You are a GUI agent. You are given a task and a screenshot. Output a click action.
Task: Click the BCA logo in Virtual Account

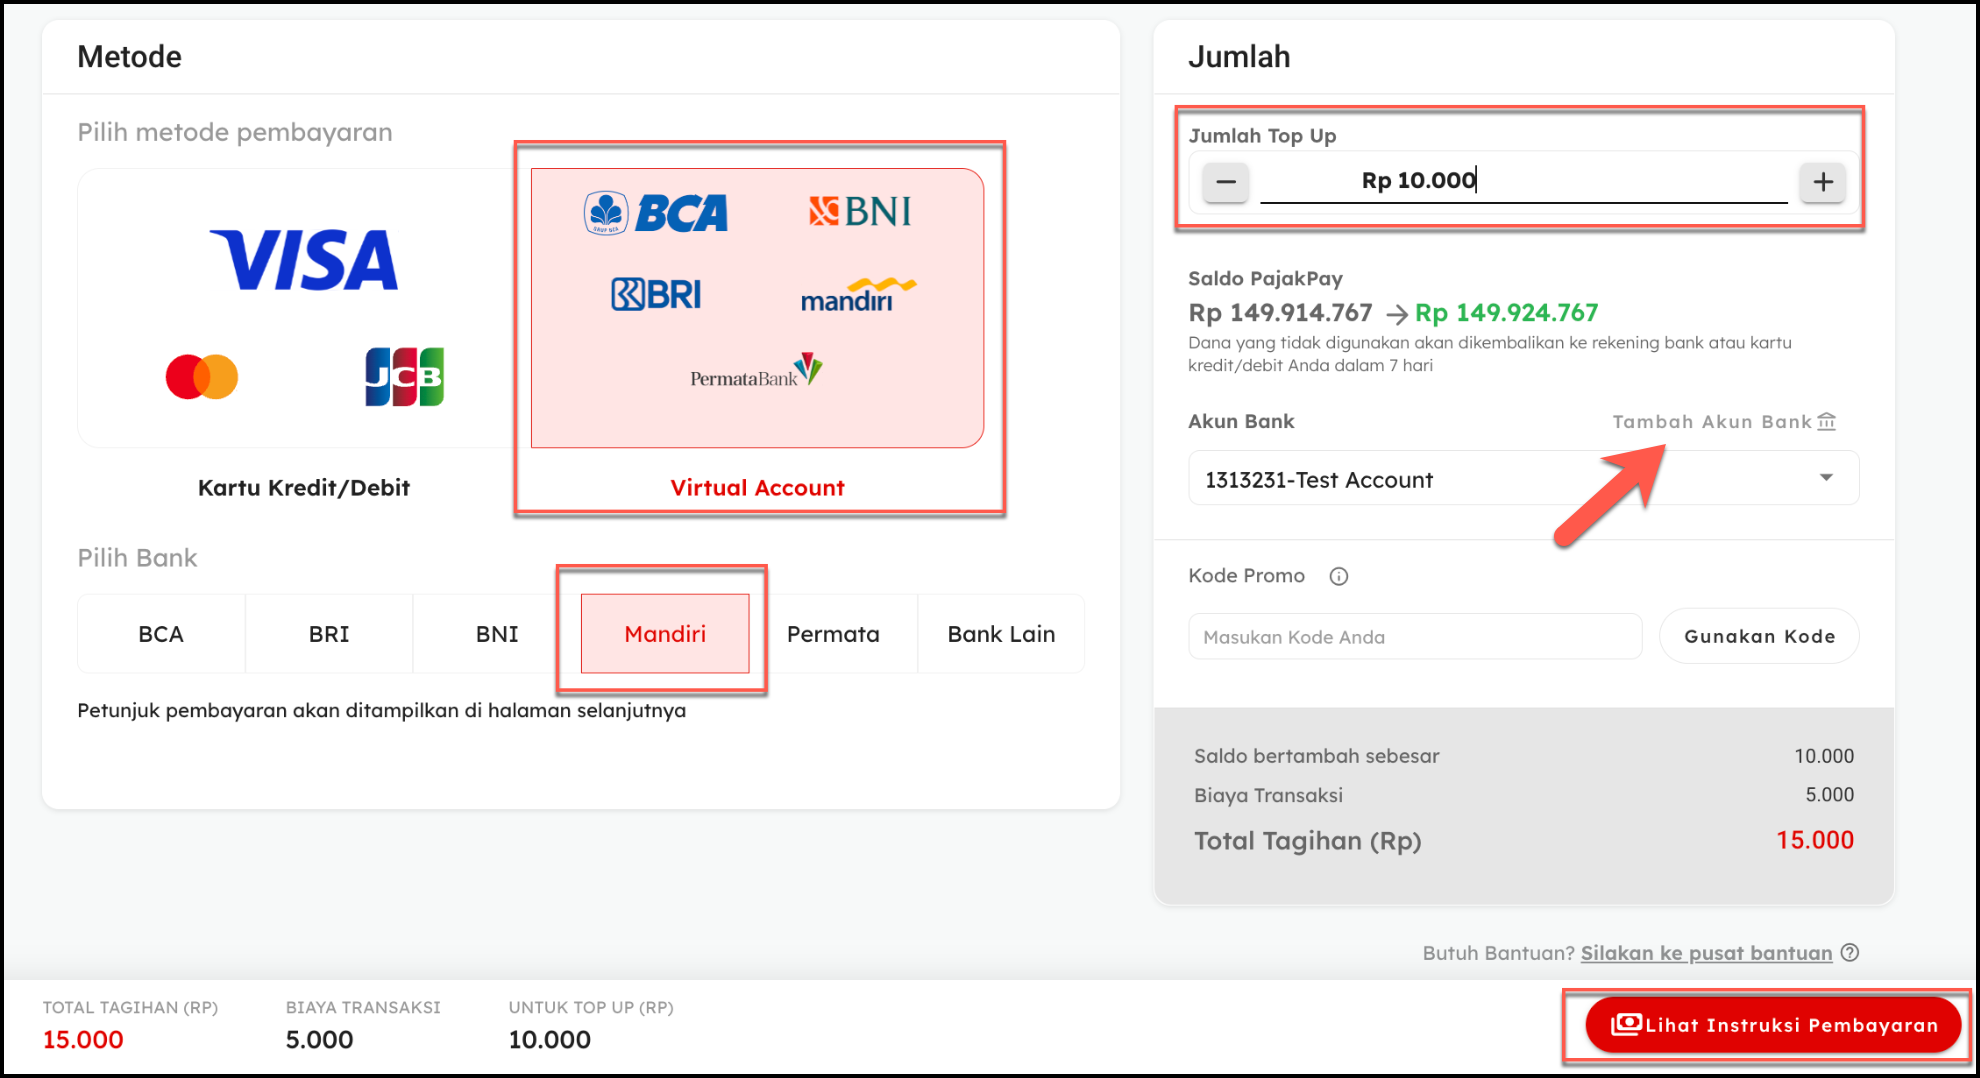(656, 212)
